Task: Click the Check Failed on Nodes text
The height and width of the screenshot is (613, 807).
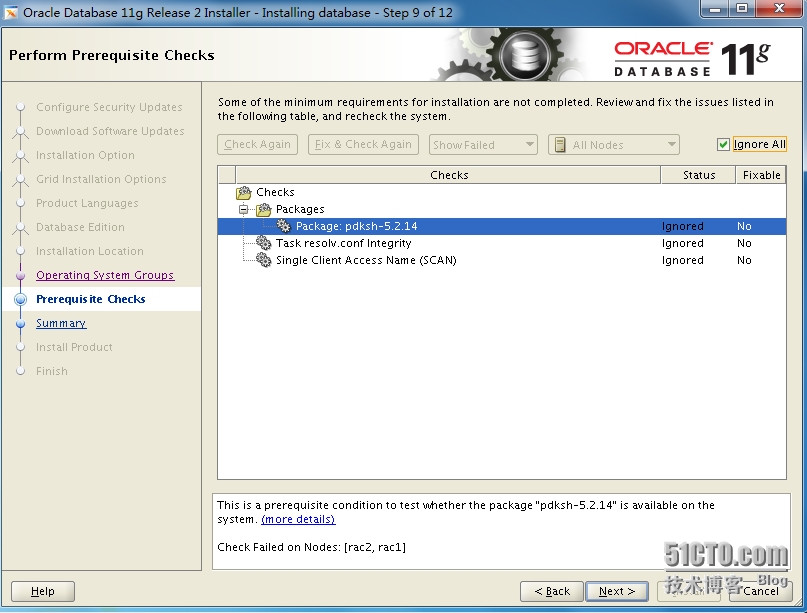Action: (x=311, y=547)
